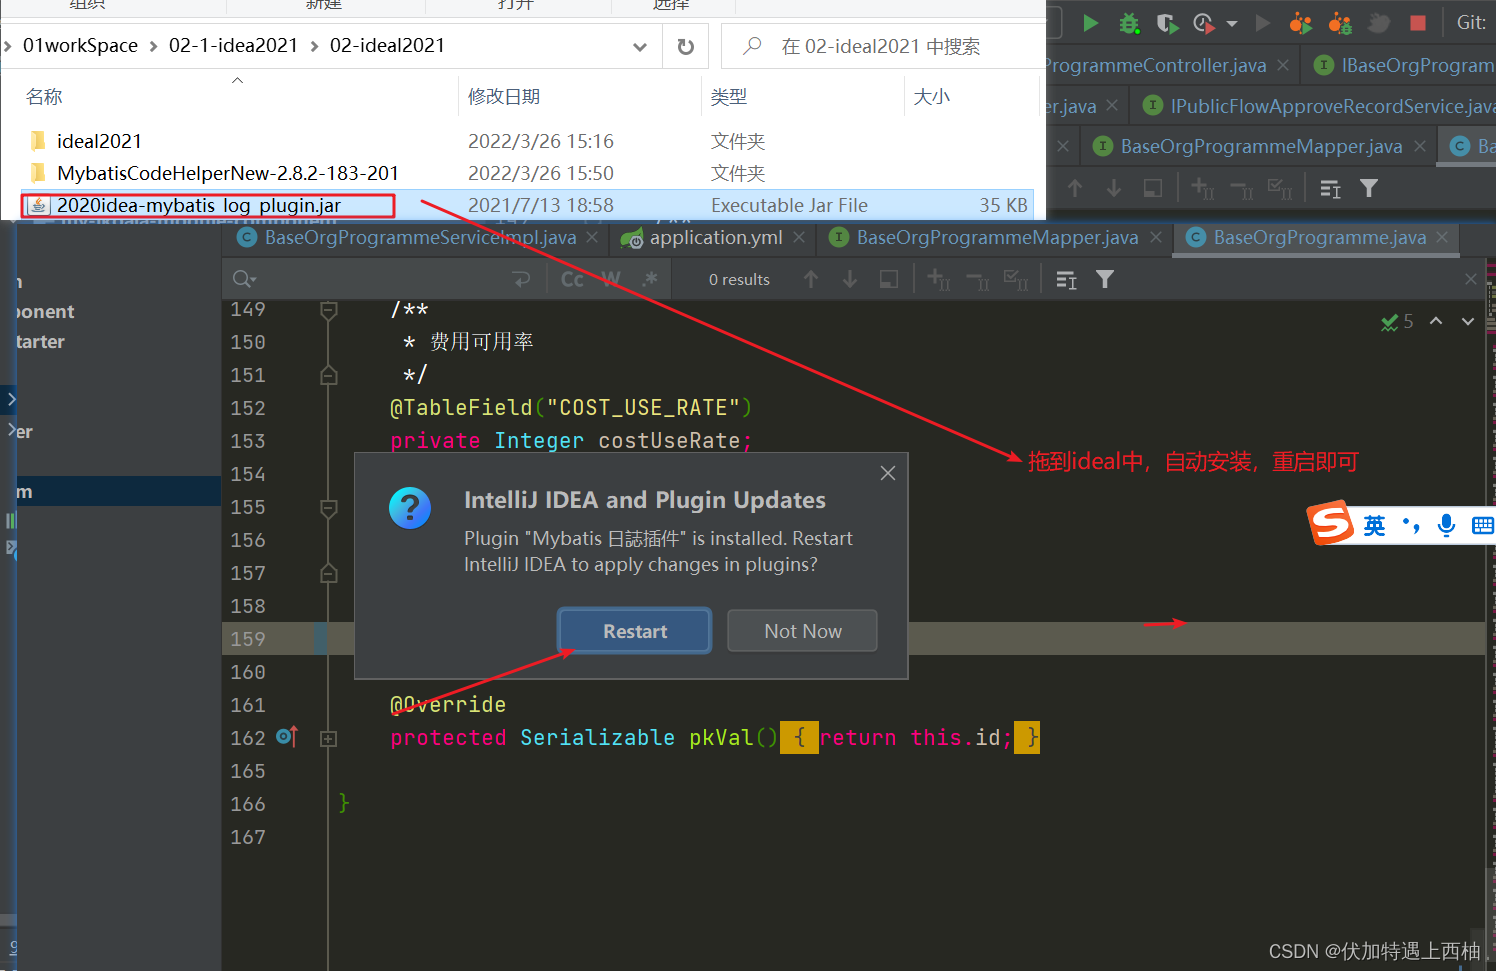The width and height of the screenshot is (1496, 971).
Task: Click the dimmed gray play icon in the run toolbar
Action: point(1263,22)
